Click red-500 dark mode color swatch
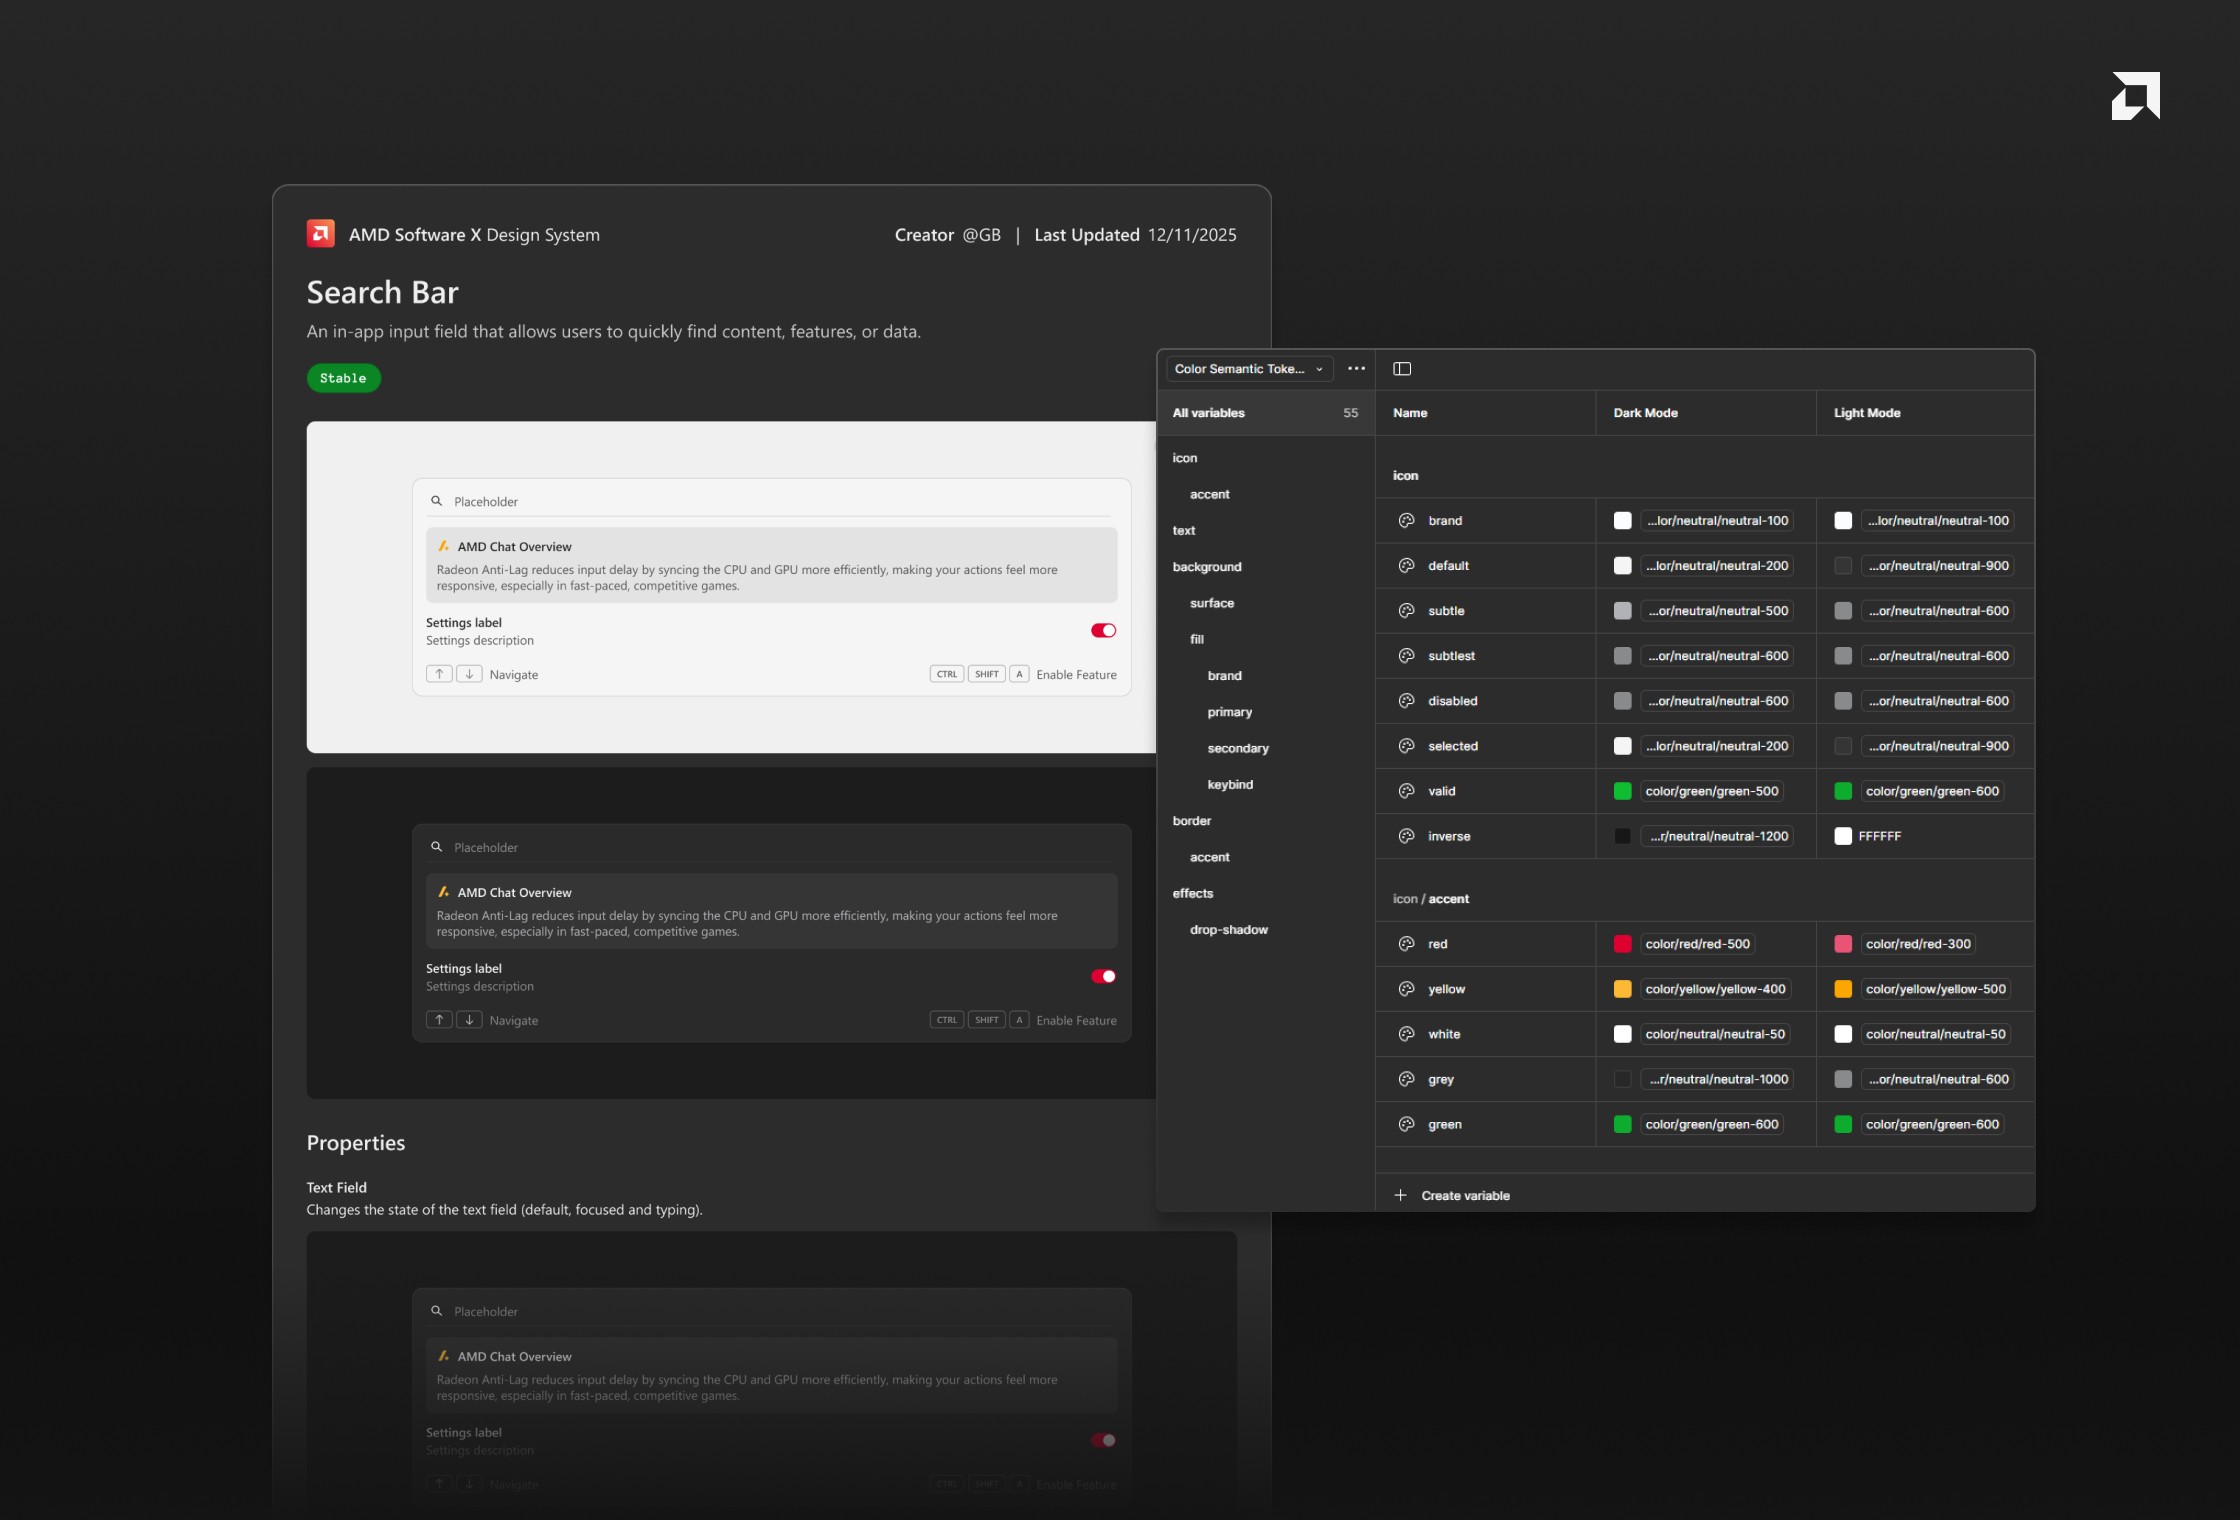Image resolution: width=2240 pixels, height=1520 pixels. click(1622, 944)
